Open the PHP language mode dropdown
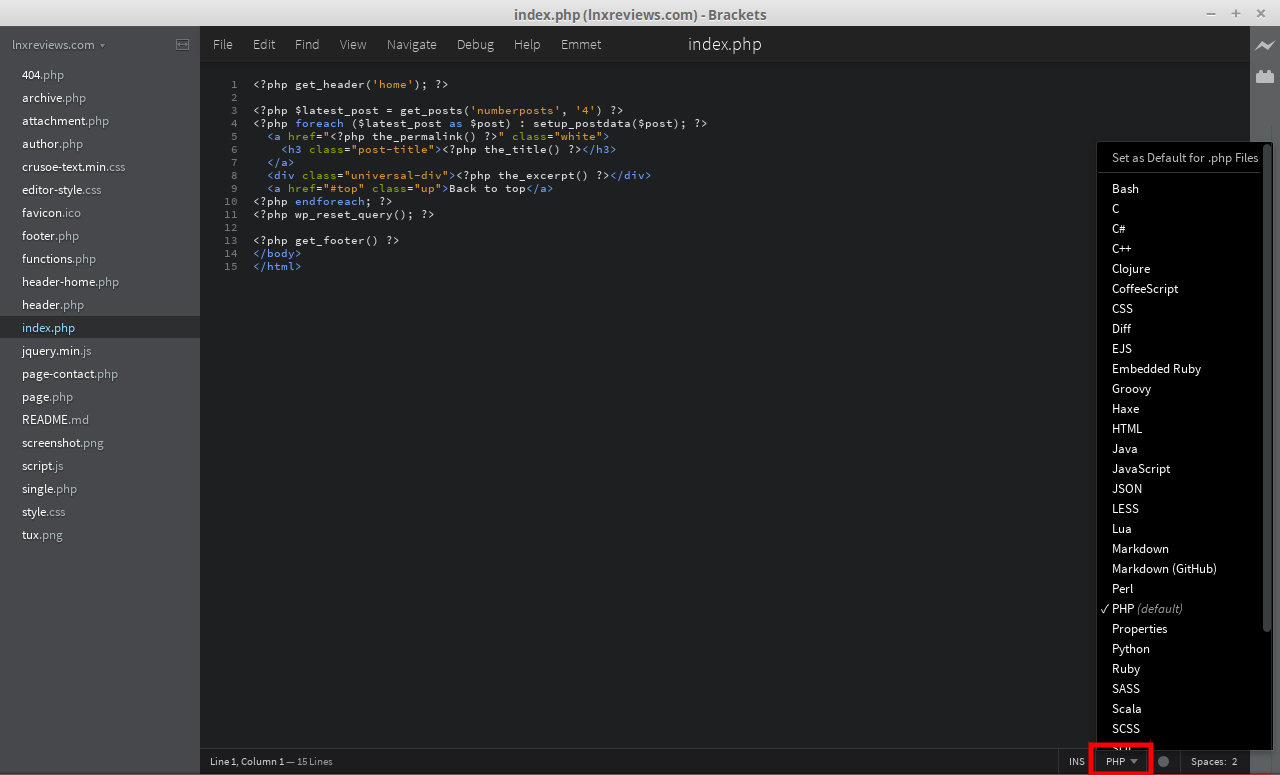The height and width of the screenshot is (775, 1280). click(x=1118, y=761)
